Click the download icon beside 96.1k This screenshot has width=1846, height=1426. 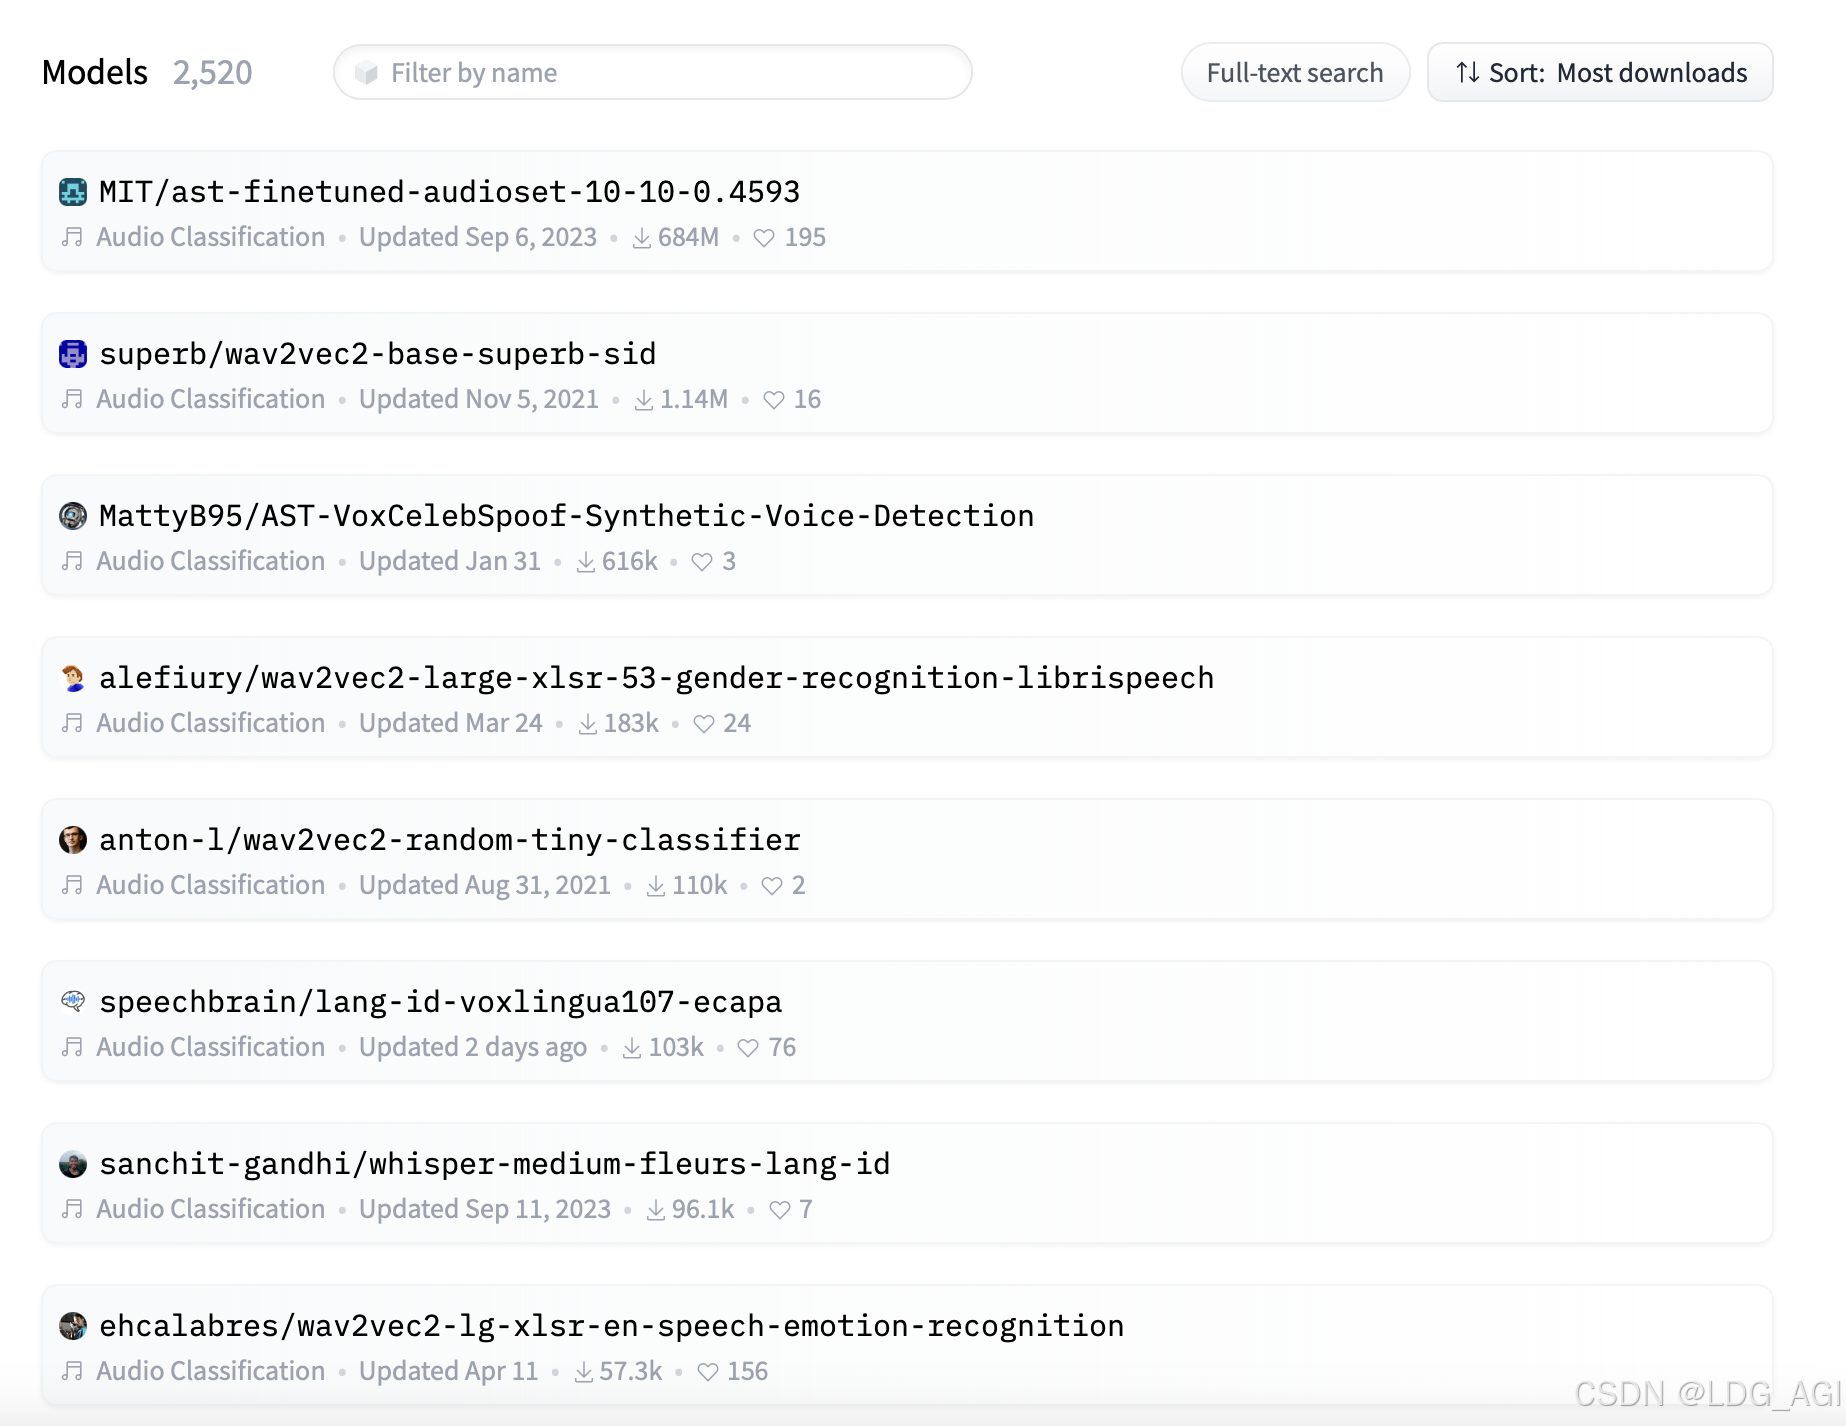[656, 1210]
